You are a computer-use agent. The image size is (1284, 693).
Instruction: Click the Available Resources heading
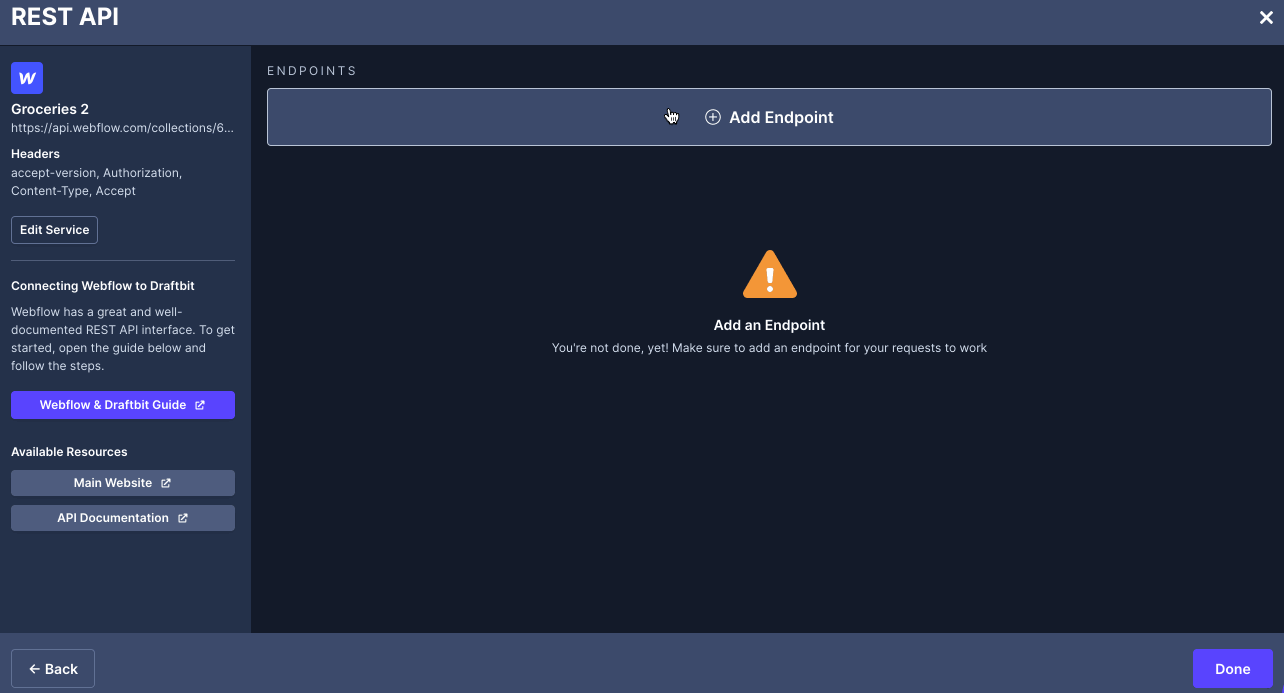pos(69,452)
